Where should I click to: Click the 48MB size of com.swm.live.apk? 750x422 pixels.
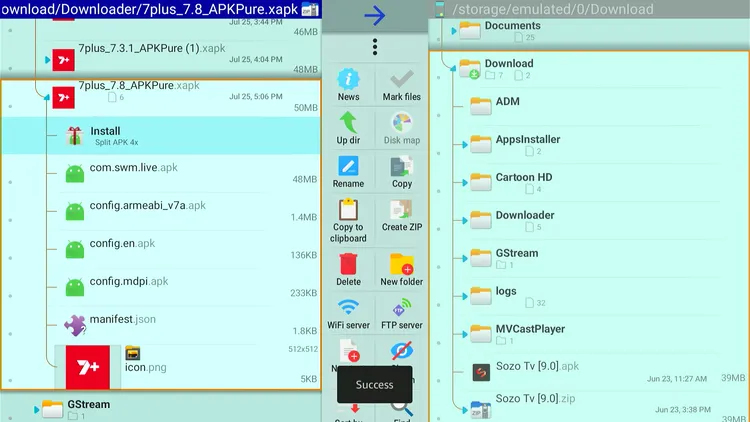pyautogui.click(x=305, y=179)
